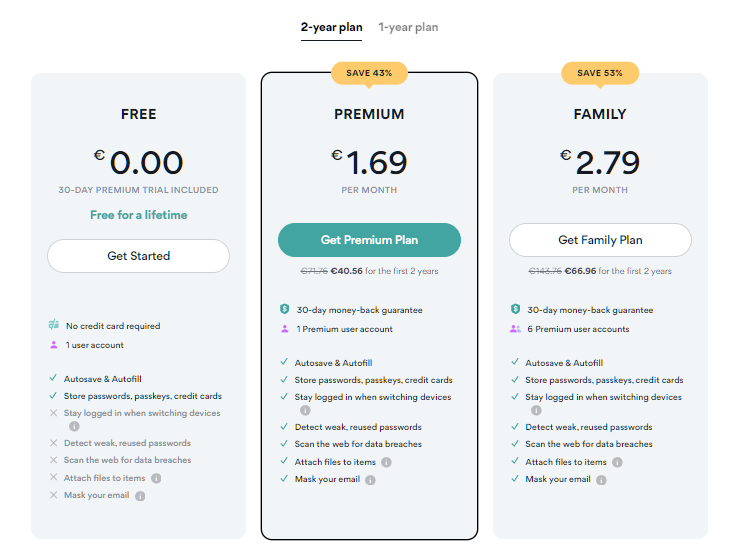Click the Get Family Plan button

point(600,240)
